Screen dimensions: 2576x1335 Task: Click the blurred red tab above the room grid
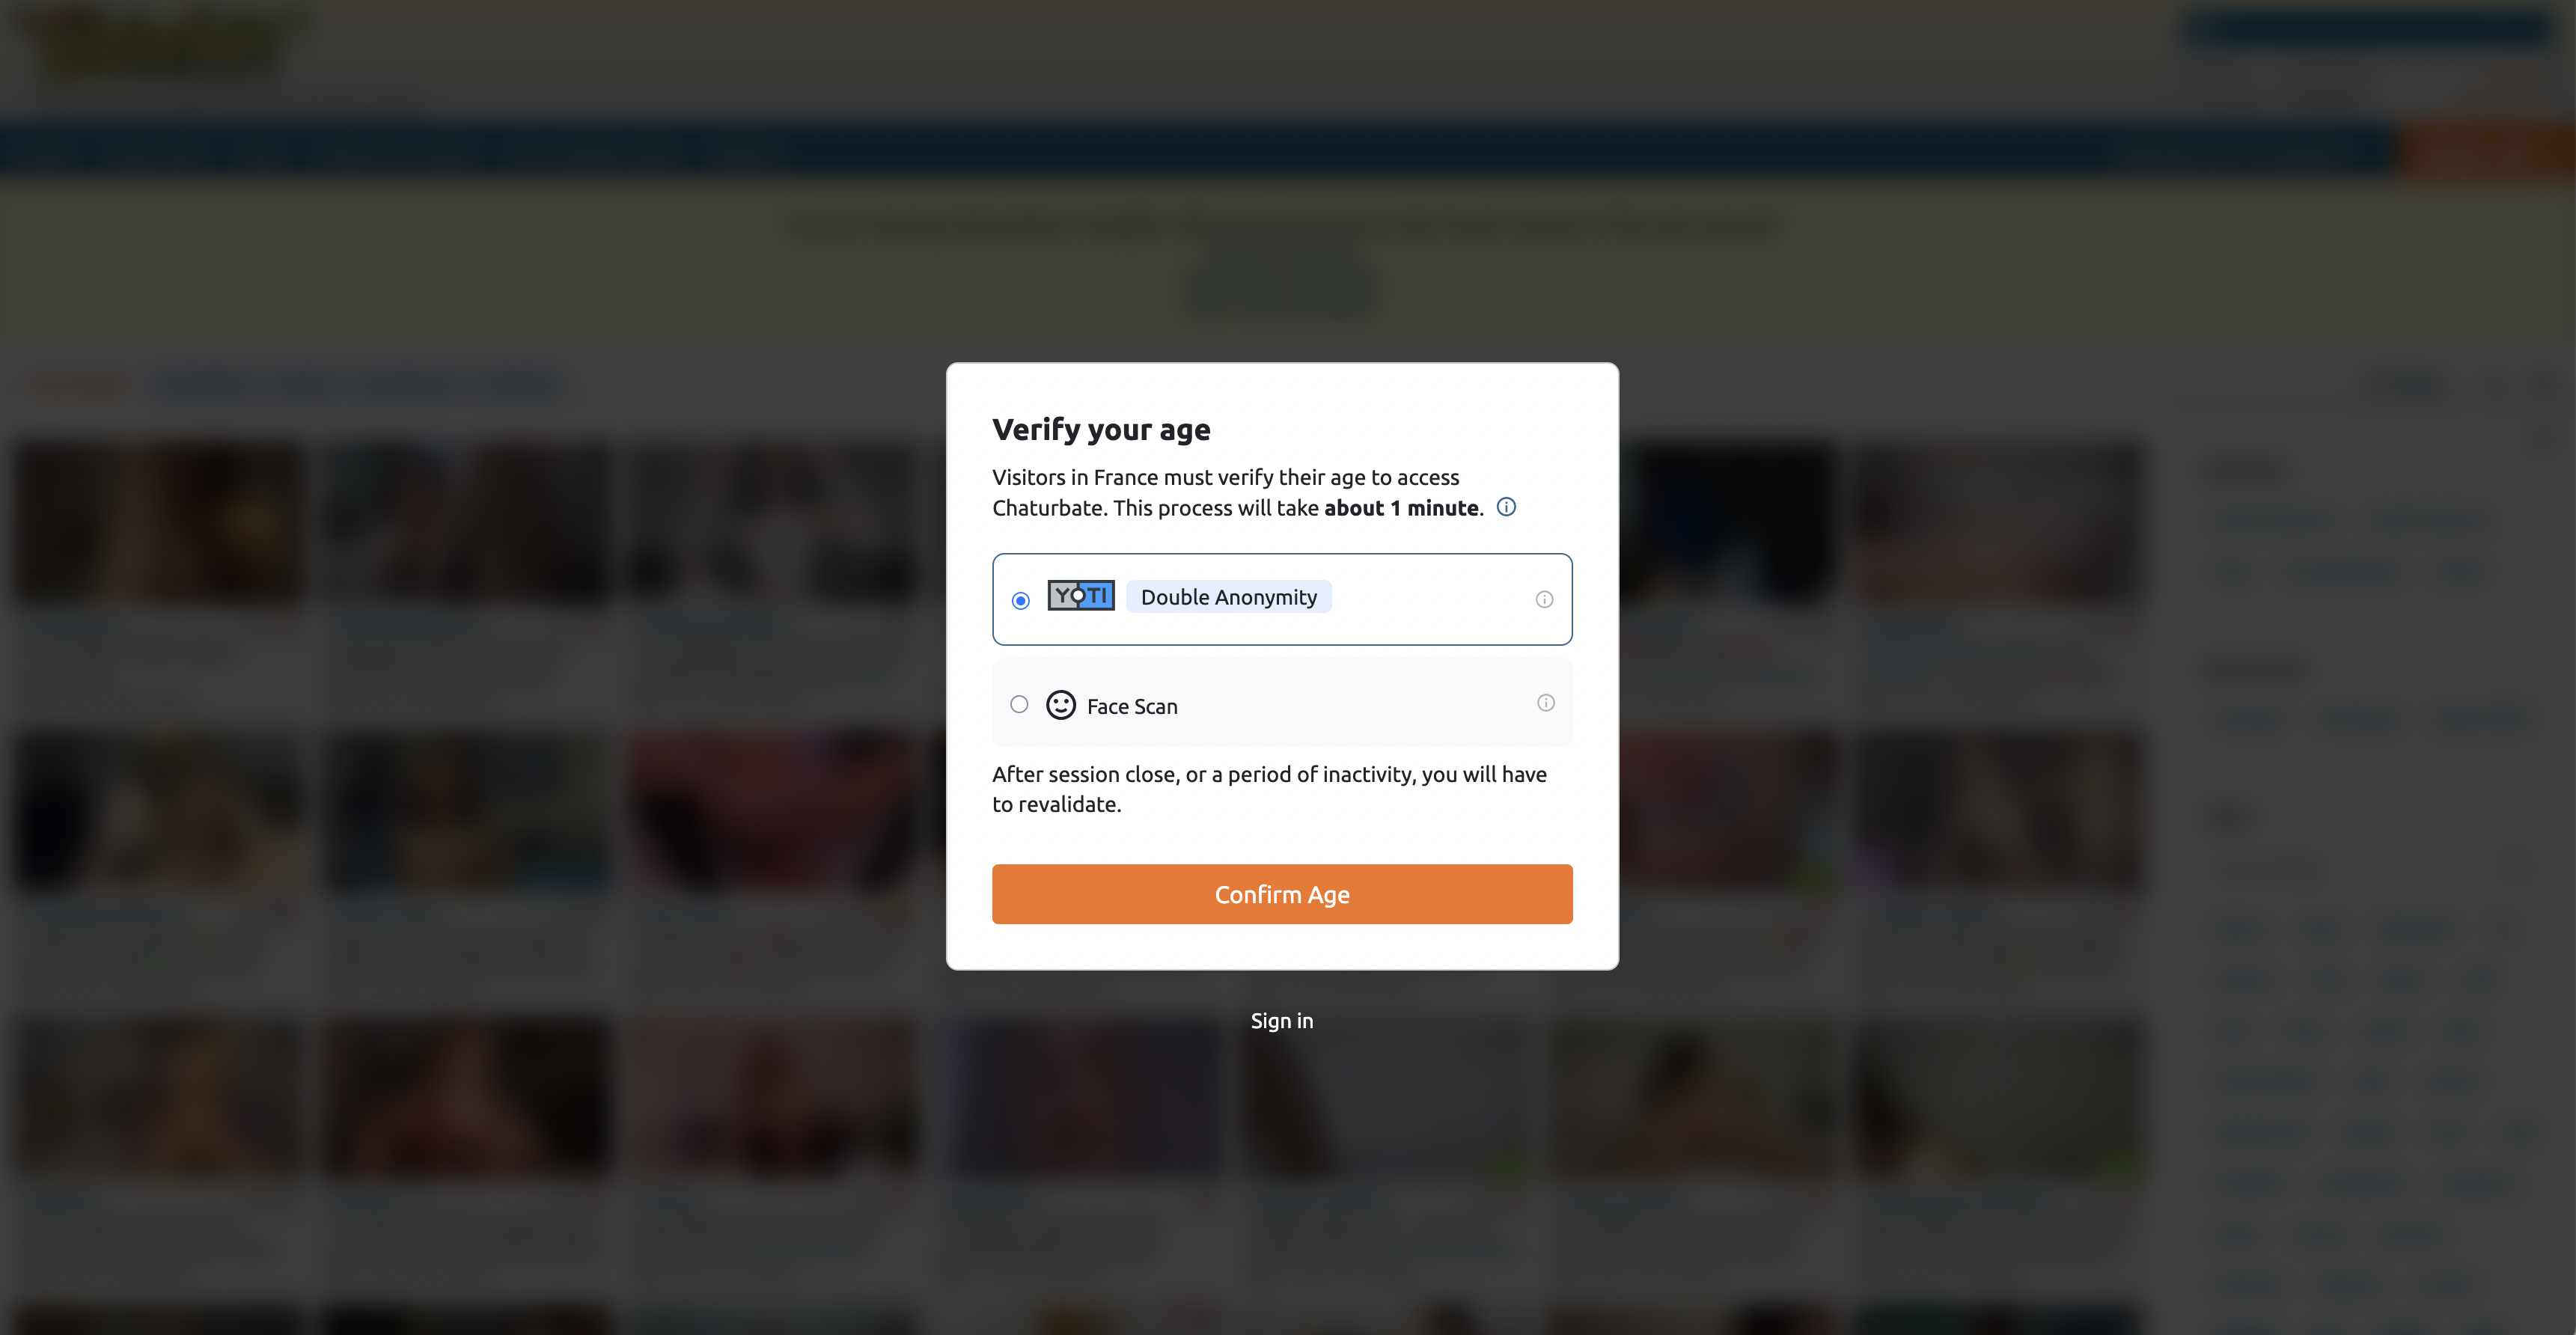pyautogui.click(x=80, y=385)
